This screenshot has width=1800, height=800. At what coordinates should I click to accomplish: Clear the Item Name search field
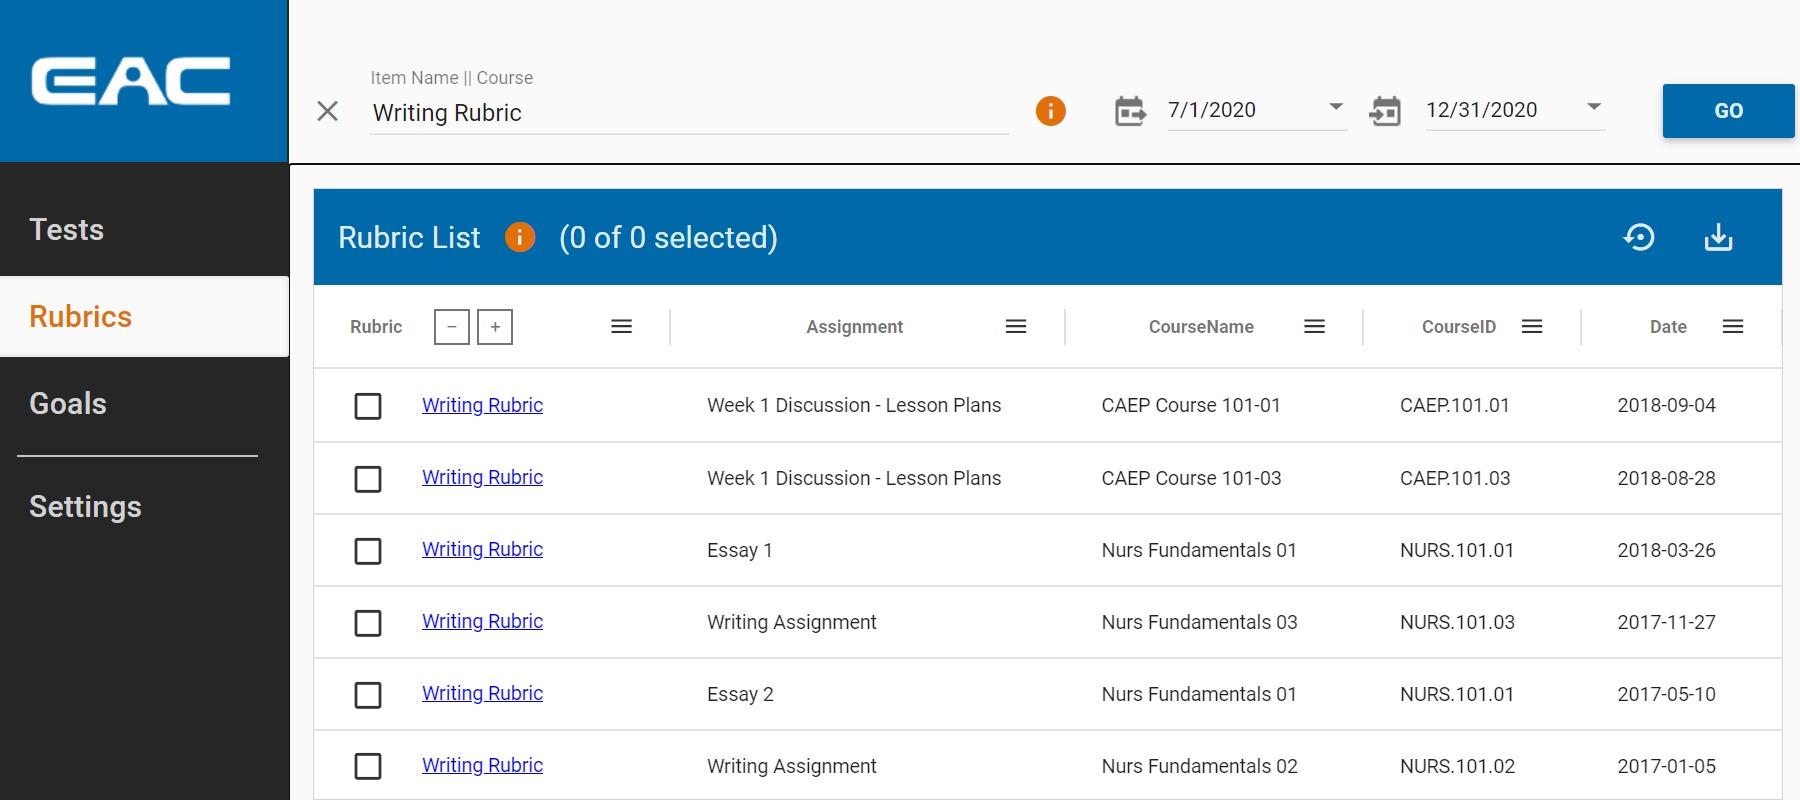tap(327, 111)
